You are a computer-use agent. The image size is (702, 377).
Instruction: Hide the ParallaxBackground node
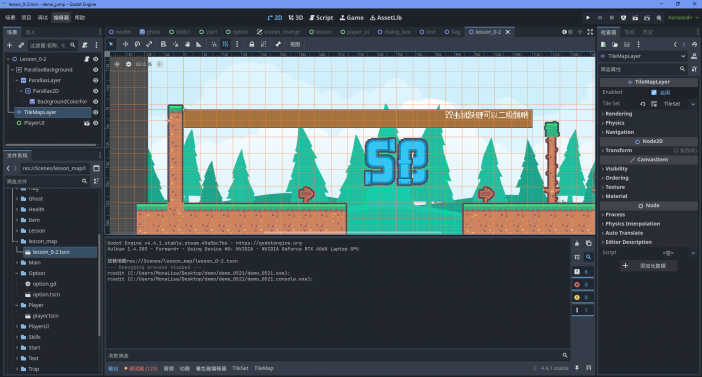[x=95, y=70]
